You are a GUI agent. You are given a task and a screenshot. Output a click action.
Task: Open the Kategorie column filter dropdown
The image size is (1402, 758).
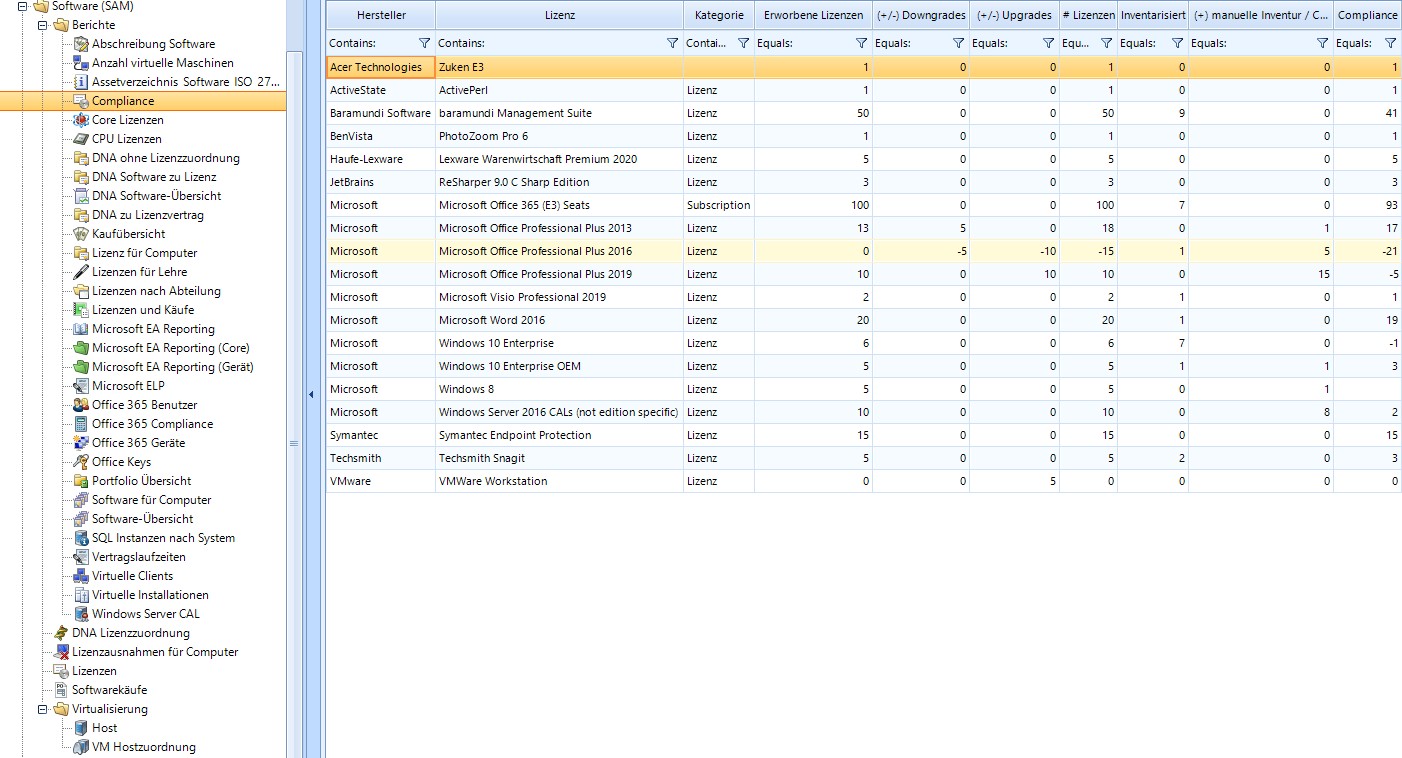point(743,43)
